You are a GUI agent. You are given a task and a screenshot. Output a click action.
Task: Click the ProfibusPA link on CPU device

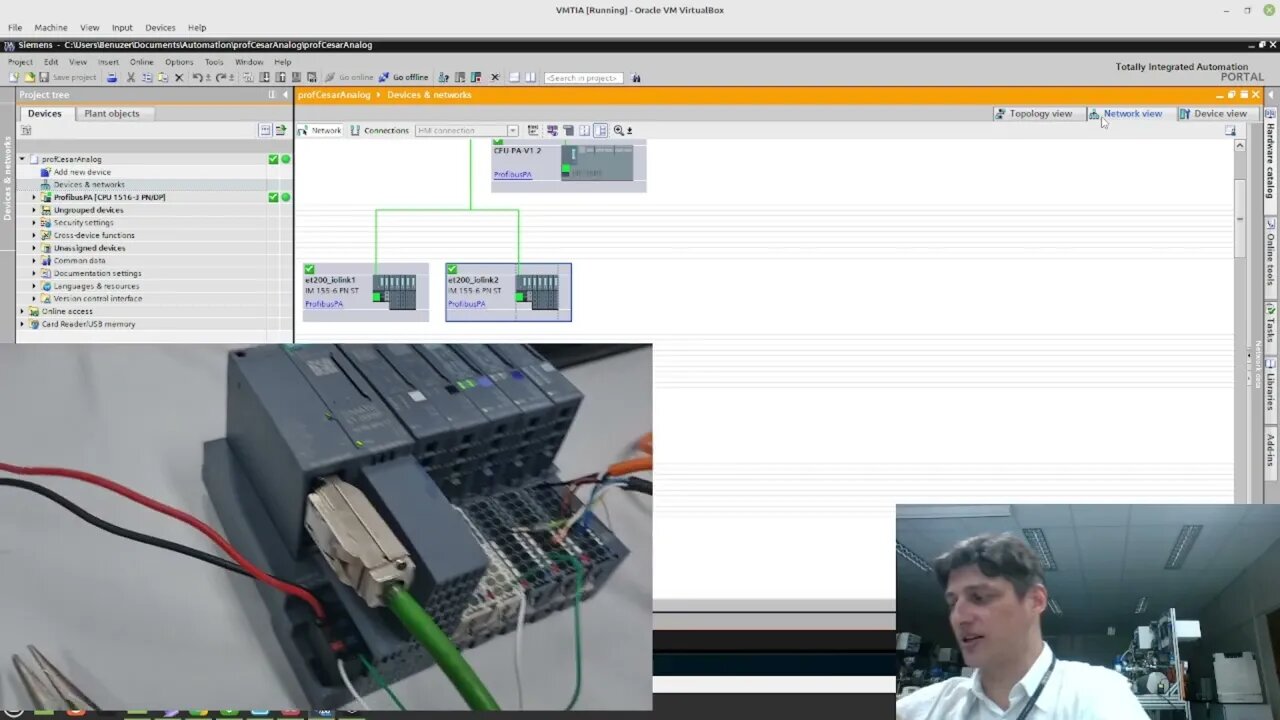pyautogui.click(x=512, y=175)
